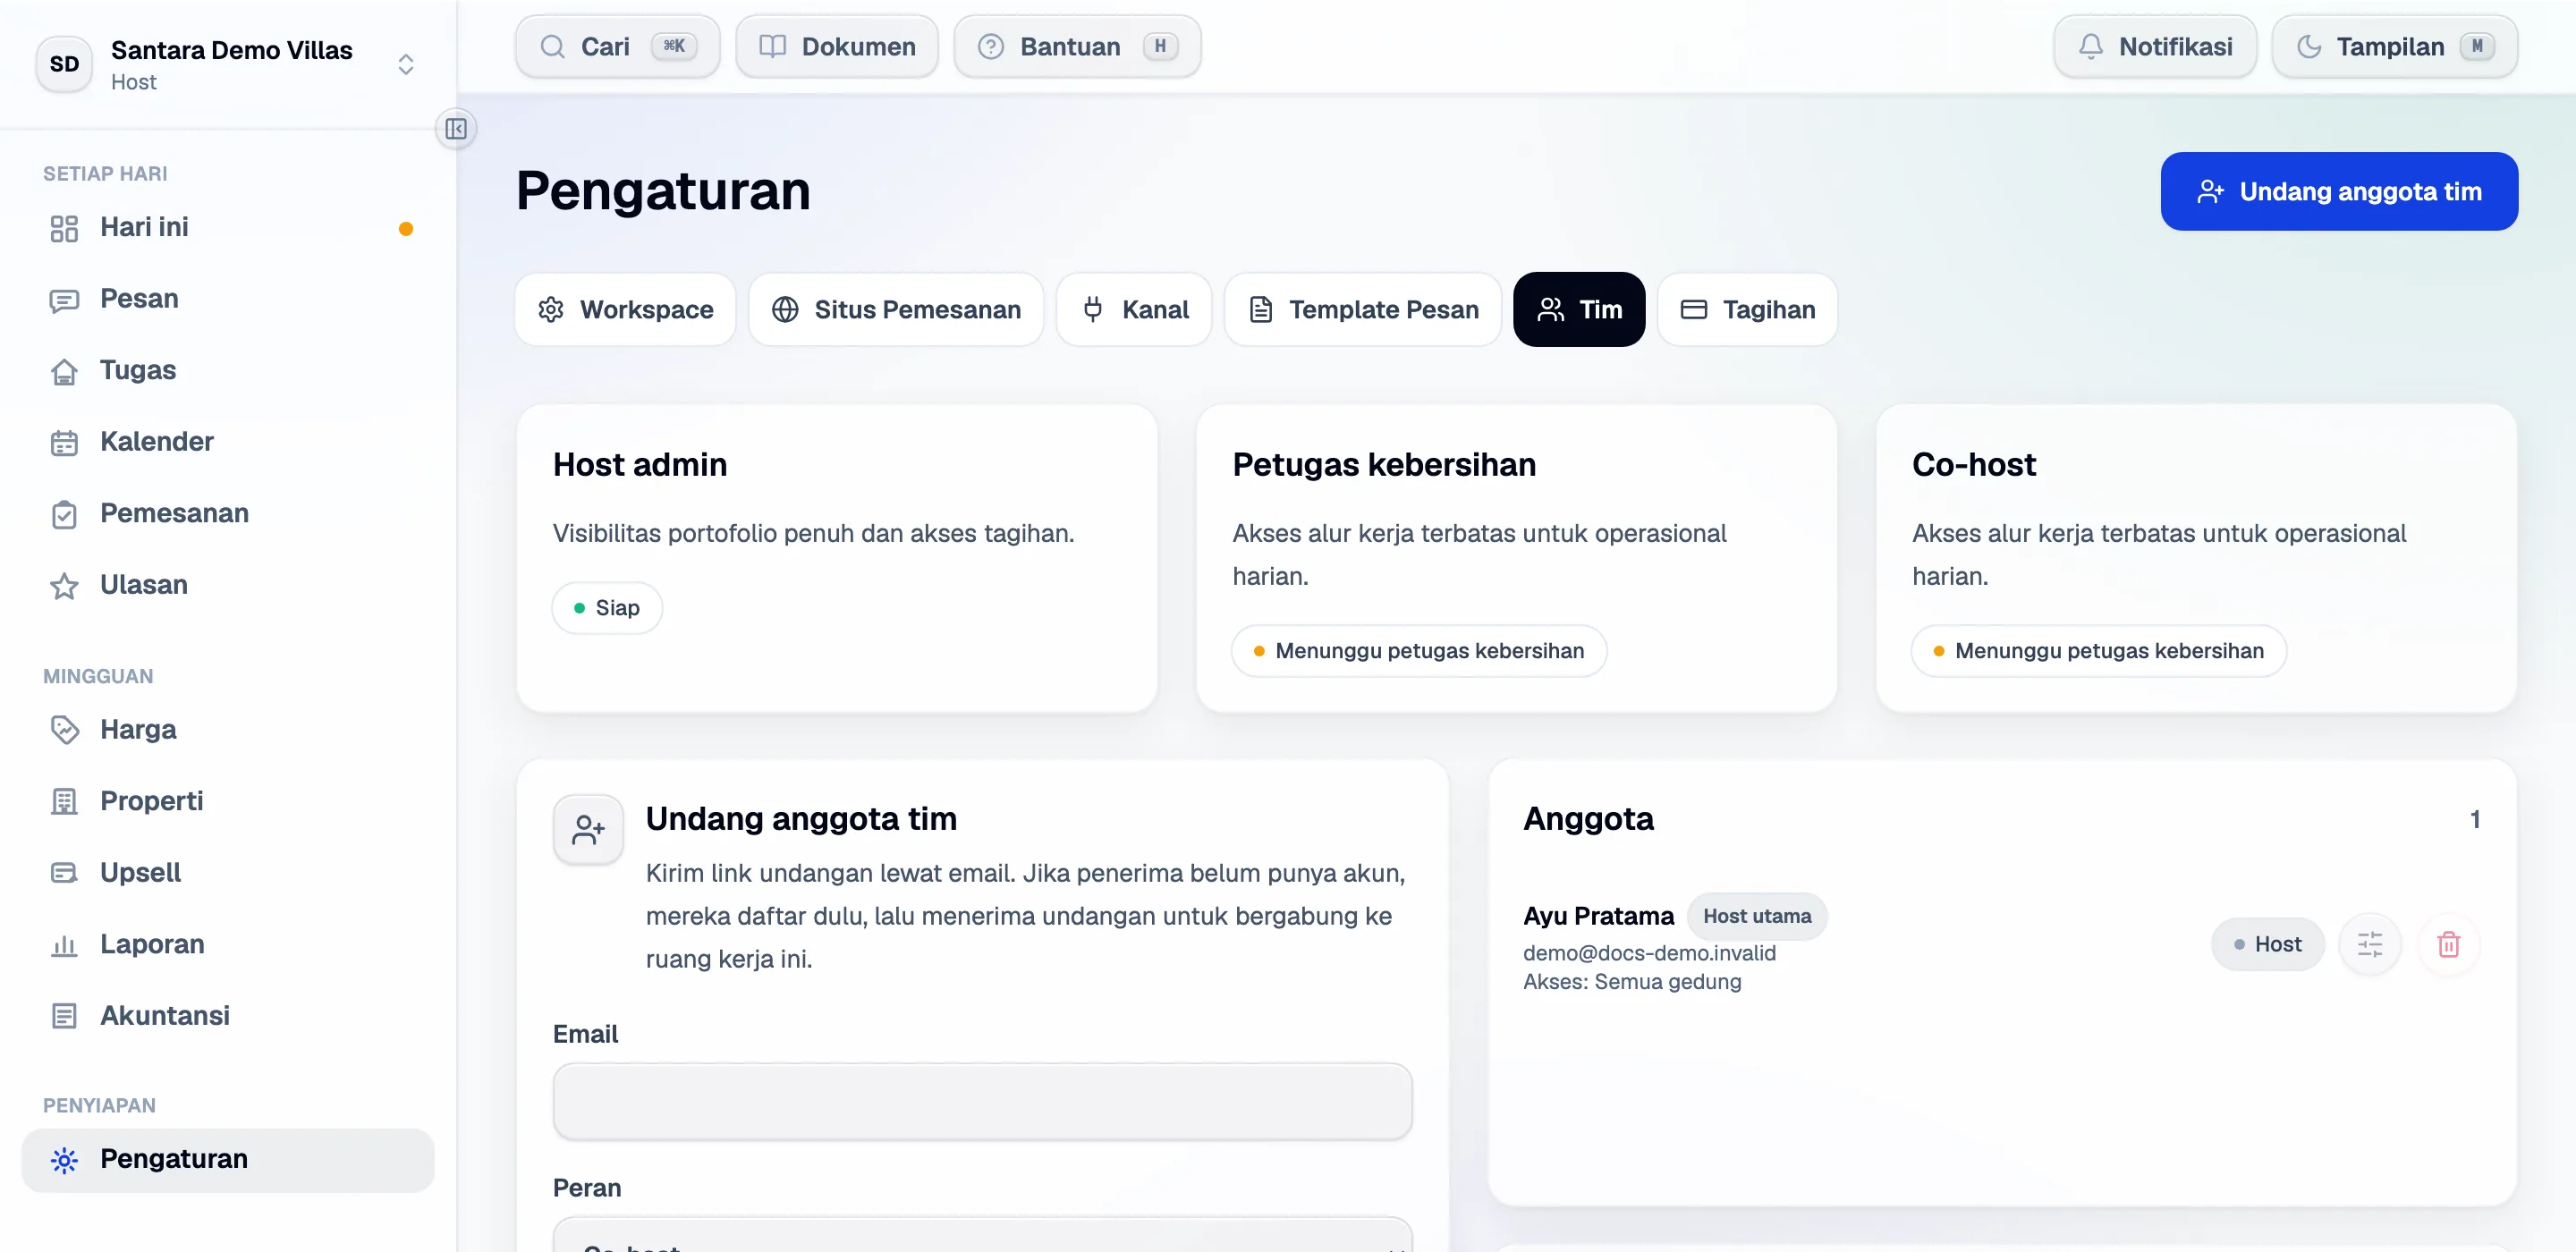This screenshot has width=2576, height=1252.
Task: Switch to the Tagihan tab
Action: point(1747,310)
